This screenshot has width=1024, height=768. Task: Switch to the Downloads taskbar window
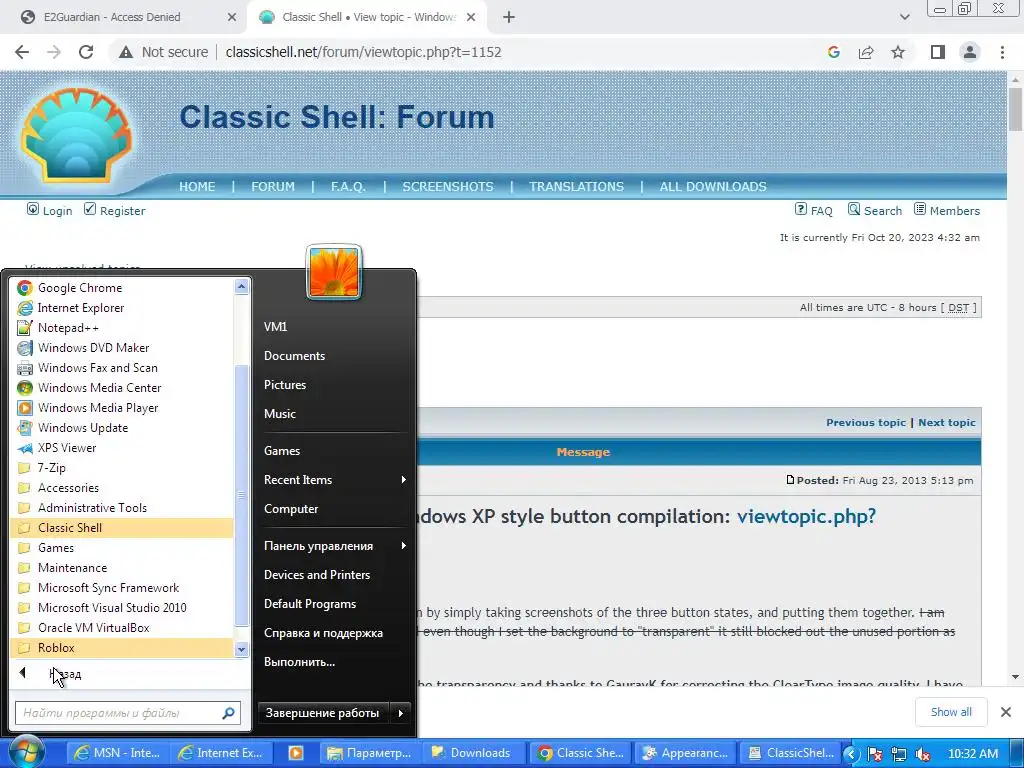coord(475,753)
